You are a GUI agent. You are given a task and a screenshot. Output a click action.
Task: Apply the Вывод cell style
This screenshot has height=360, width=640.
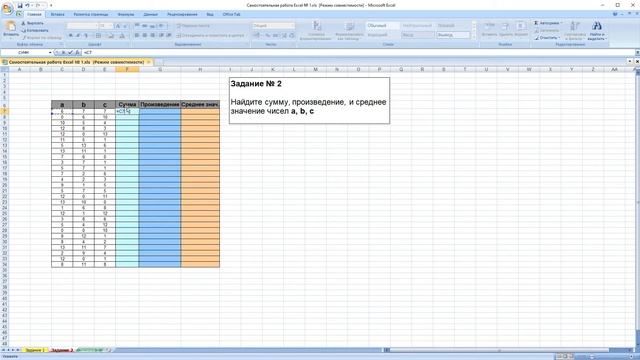click(453, 35)
